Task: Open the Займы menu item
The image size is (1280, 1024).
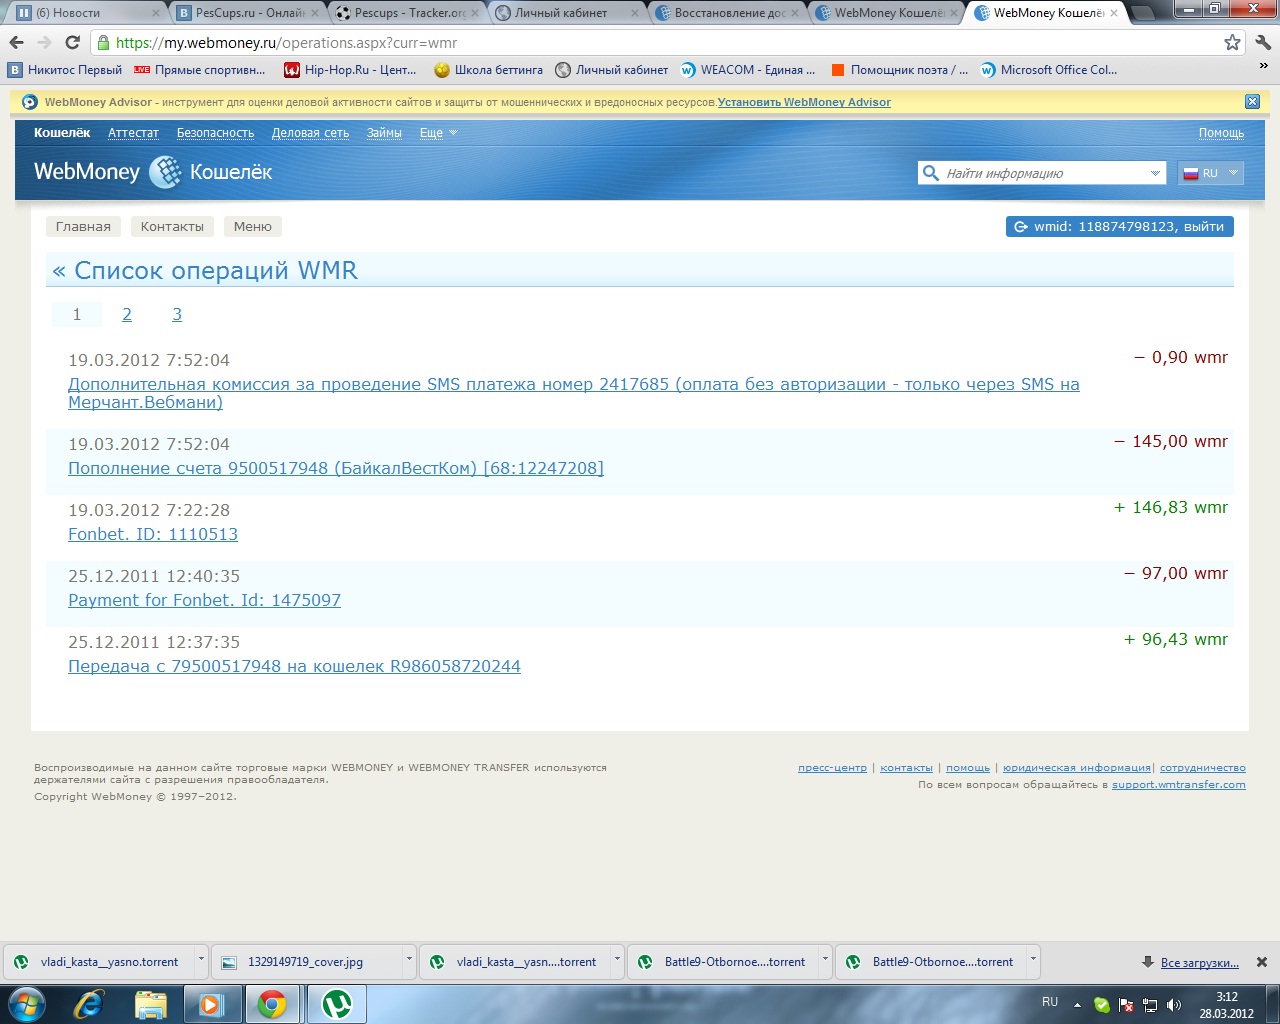Action: [x=384, y=133]
